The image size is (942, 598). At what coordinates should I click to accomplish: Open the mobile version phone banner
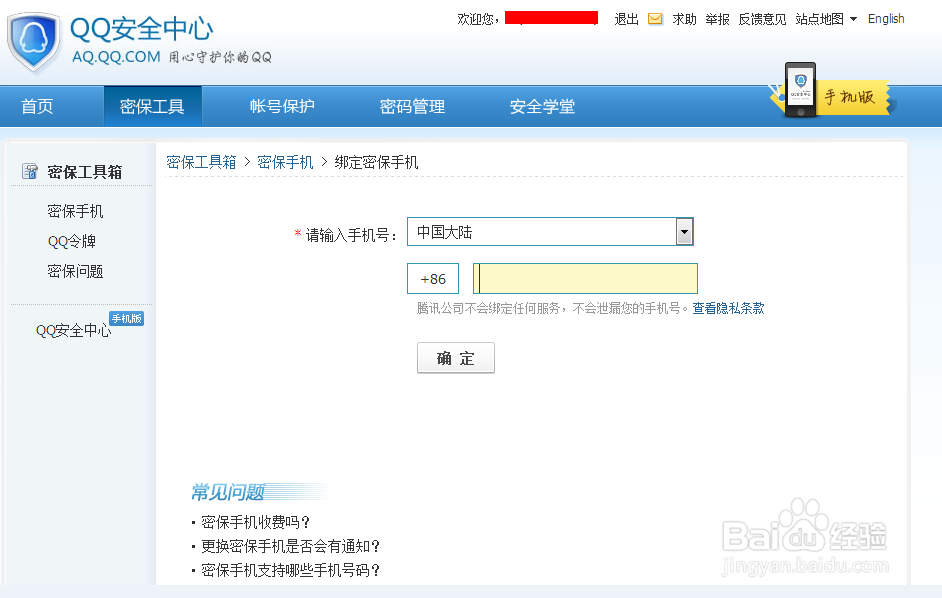pyautogui.click(x=832, y=90)
